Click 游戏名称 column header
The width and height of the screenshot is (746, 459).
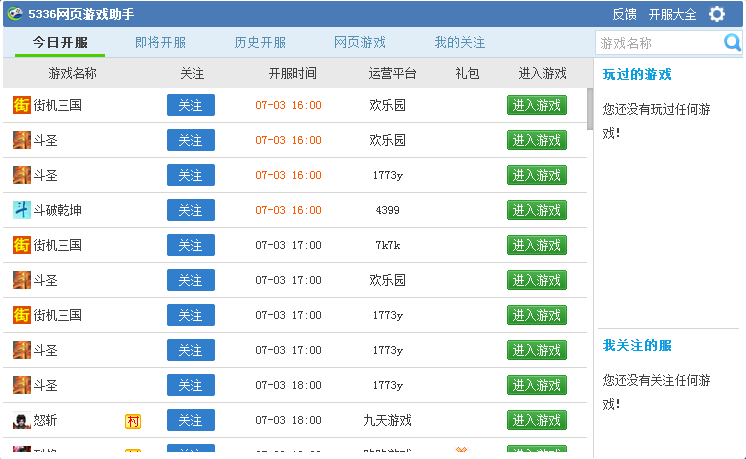point(72,73)
